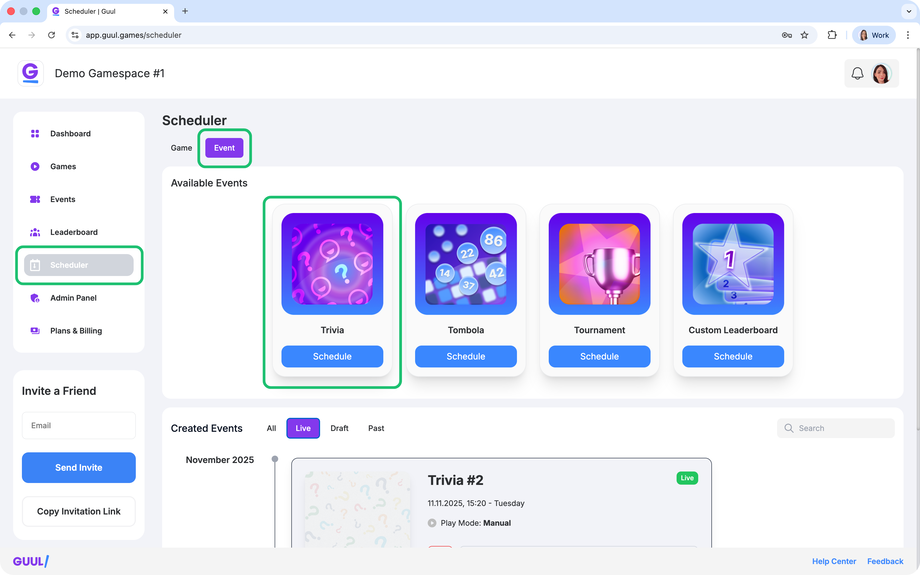Schedule a Tournament event
Screen dimensions: 920x575
600,356
